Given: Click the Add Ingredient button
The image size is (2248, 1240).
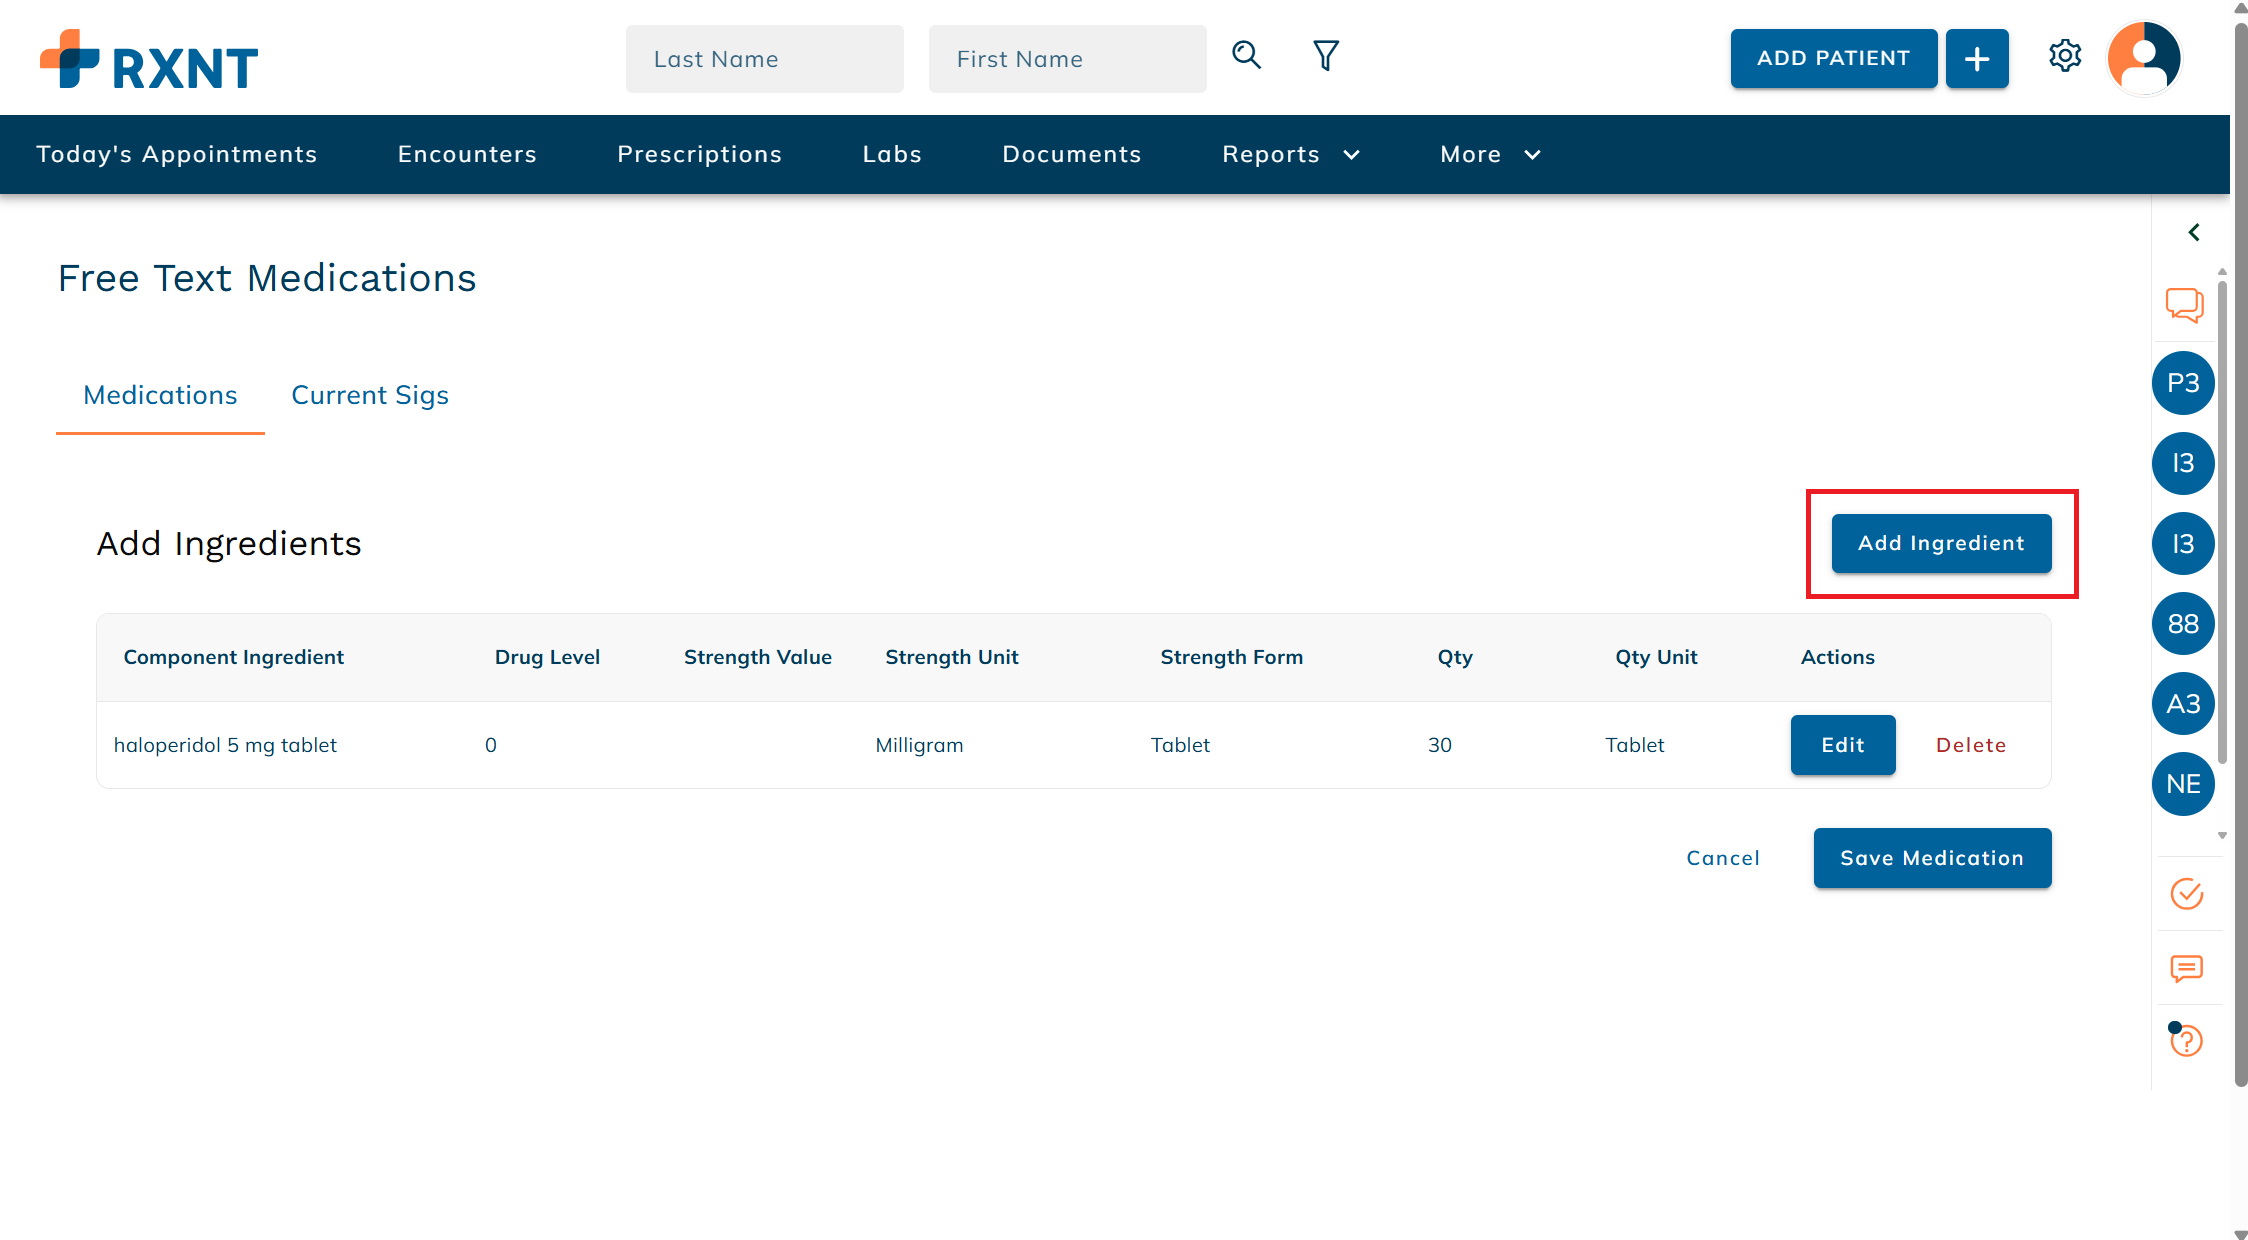Looking at the screenshot, I should [x=1940, y=543].
